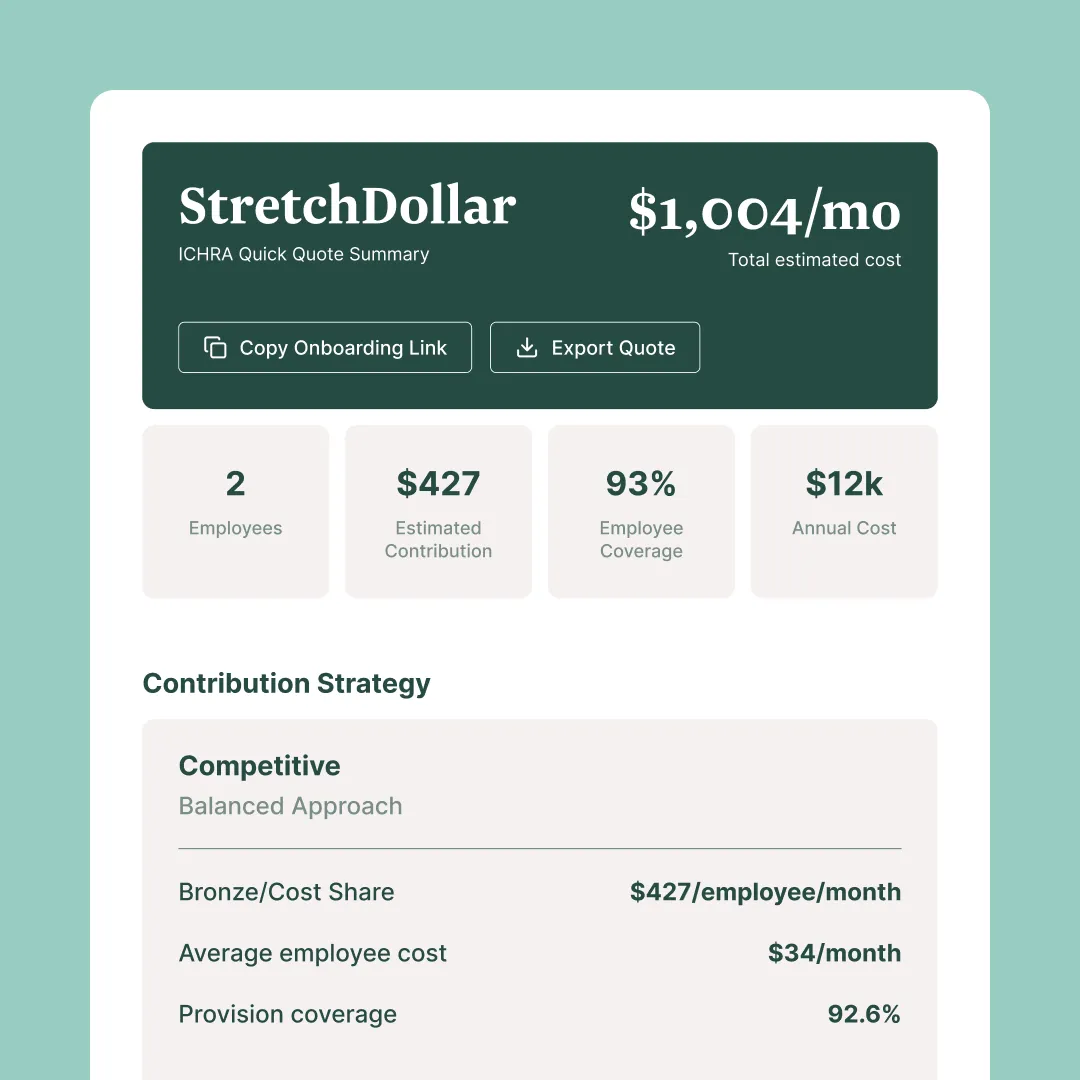Select the Competitive strategy card
The height and width of the screenshot is (1080, 1080).
(x=540, y=880)
